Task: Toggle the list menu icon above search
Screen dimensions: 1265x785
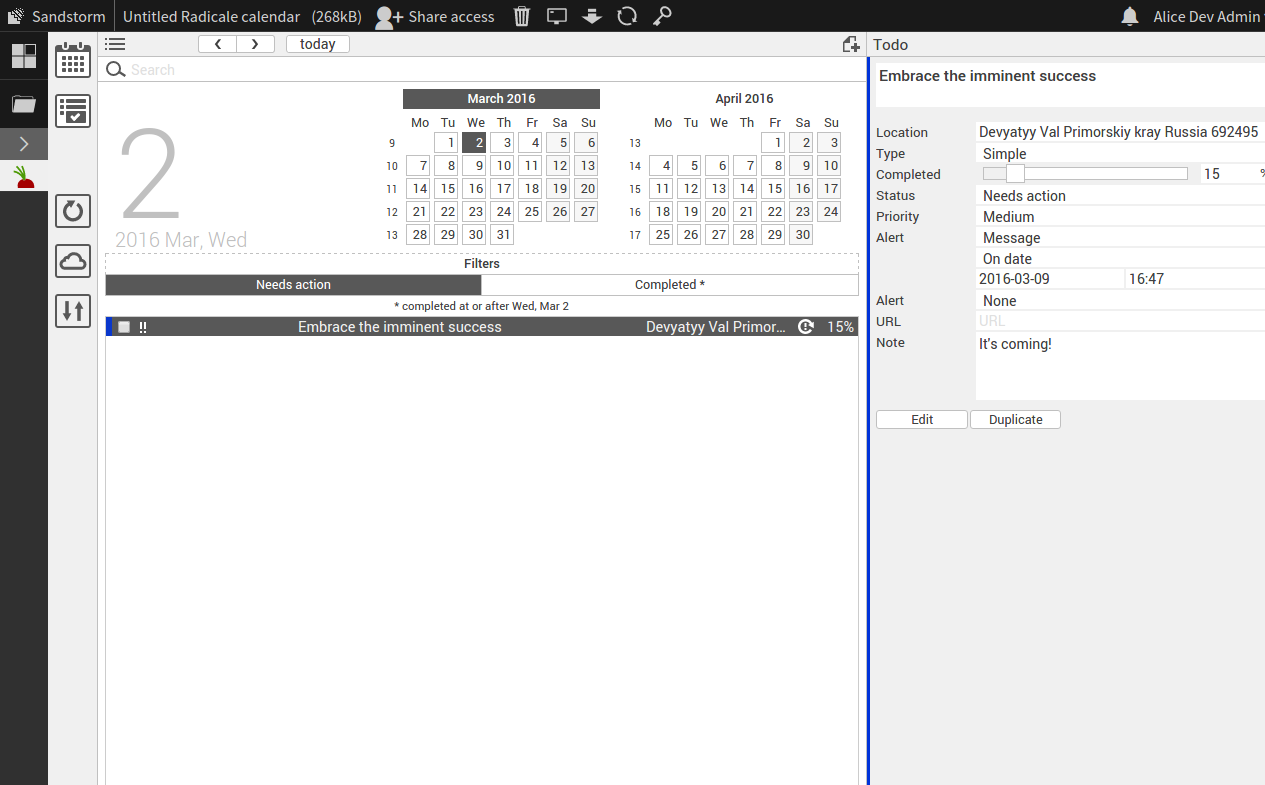Action: pyautogui.click(x=115, y=44)
